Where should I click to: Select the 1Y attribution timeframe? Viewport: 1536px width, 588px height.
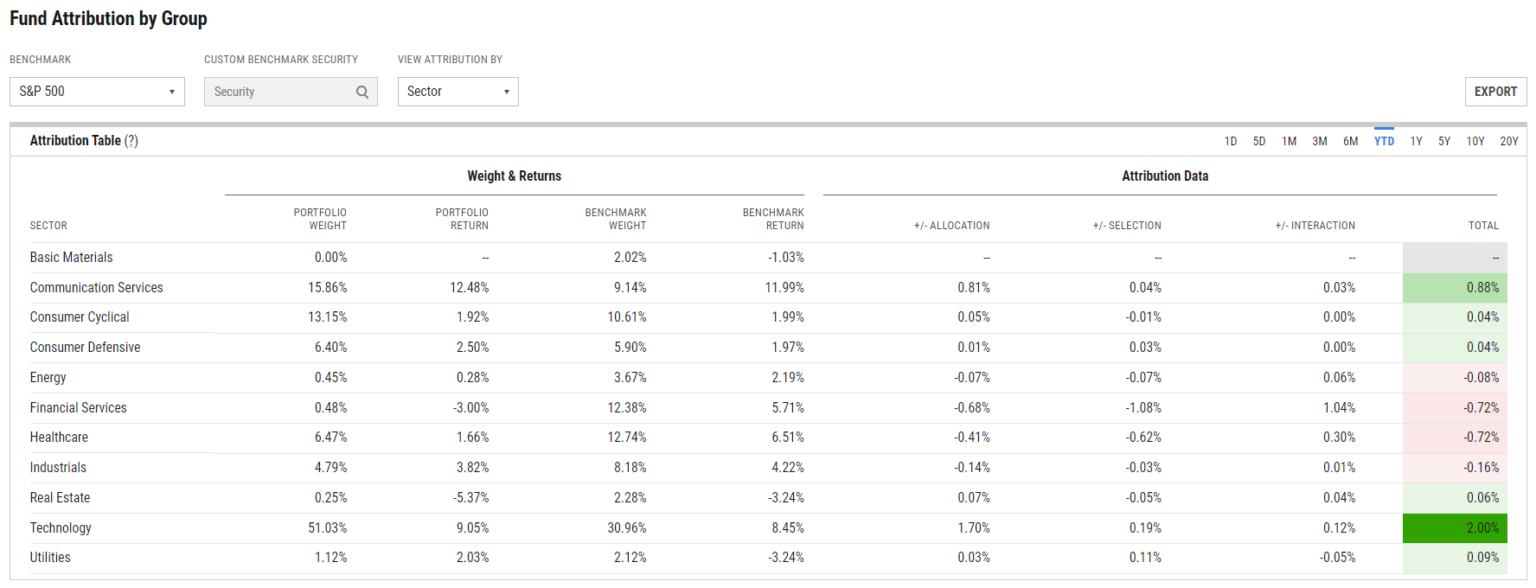[1415, 141]
